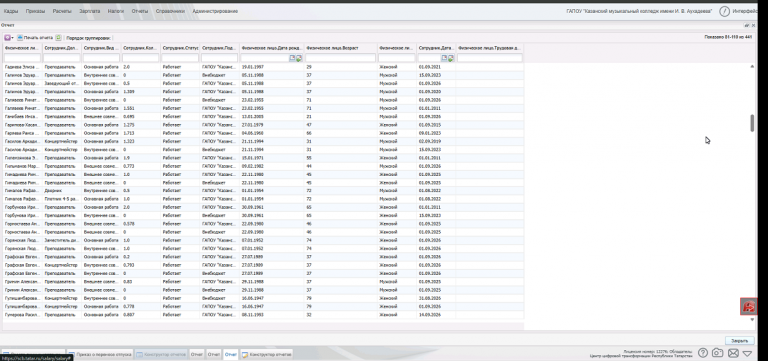Click the 02.09.2019 hire date cell

(436, 141)
